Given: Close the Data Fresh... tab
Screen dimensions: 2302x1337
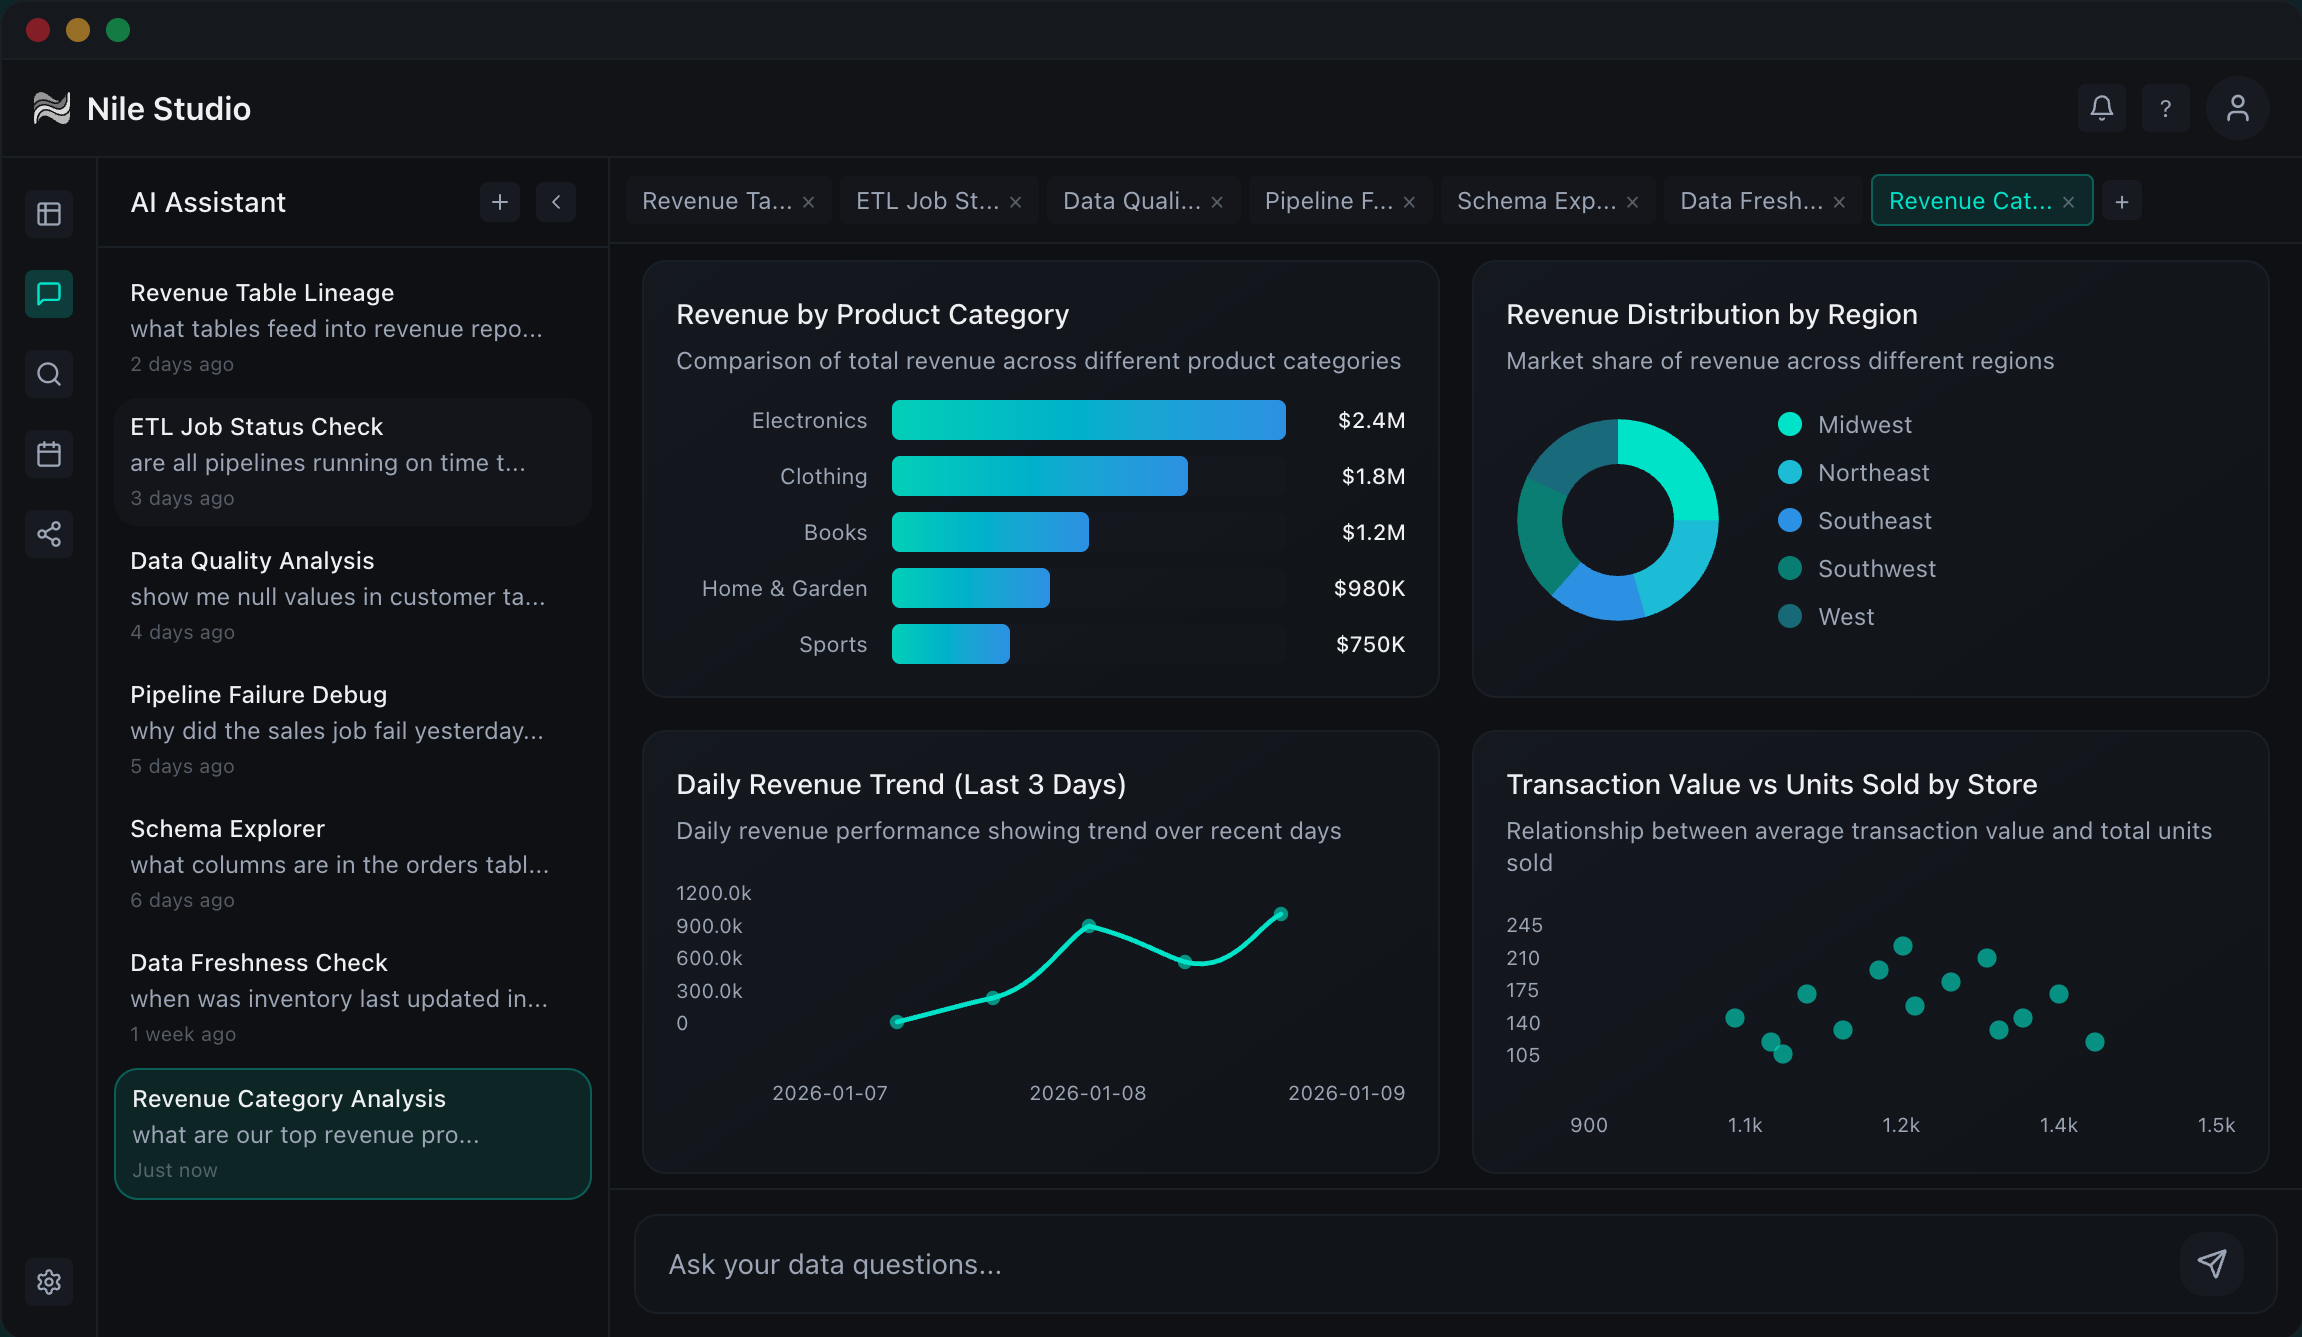Looking at the screenshot, I should [x=1840, y=202].
